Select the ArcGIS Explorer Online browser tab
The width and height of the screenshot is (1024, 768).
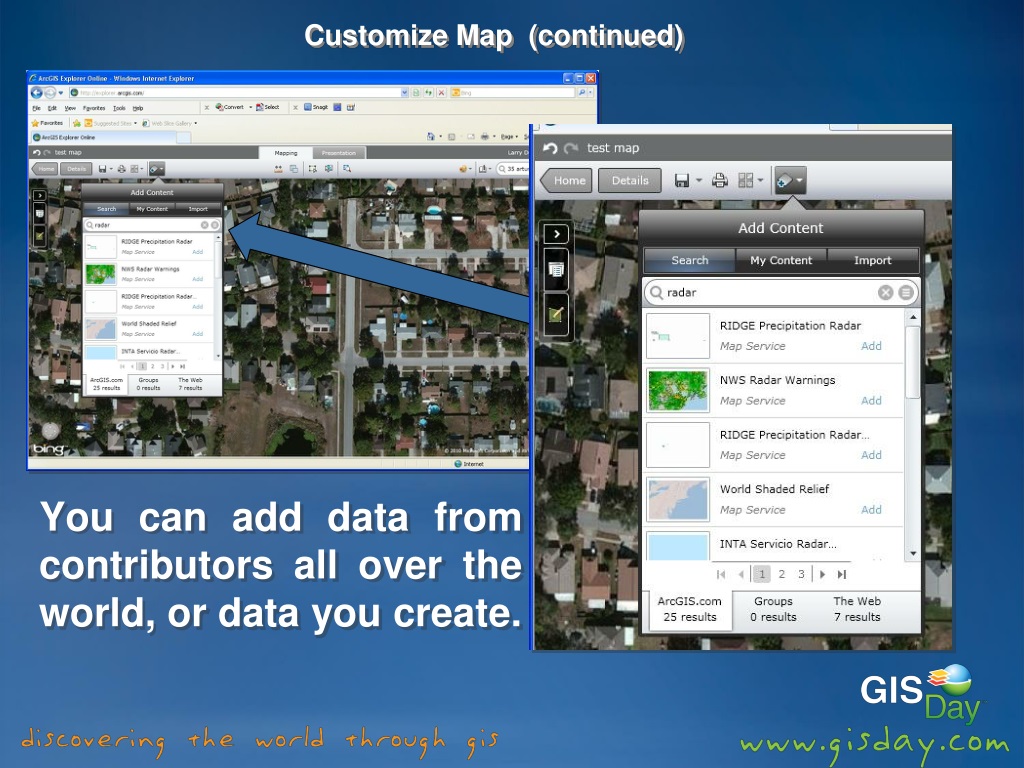[x=103, y=137]
